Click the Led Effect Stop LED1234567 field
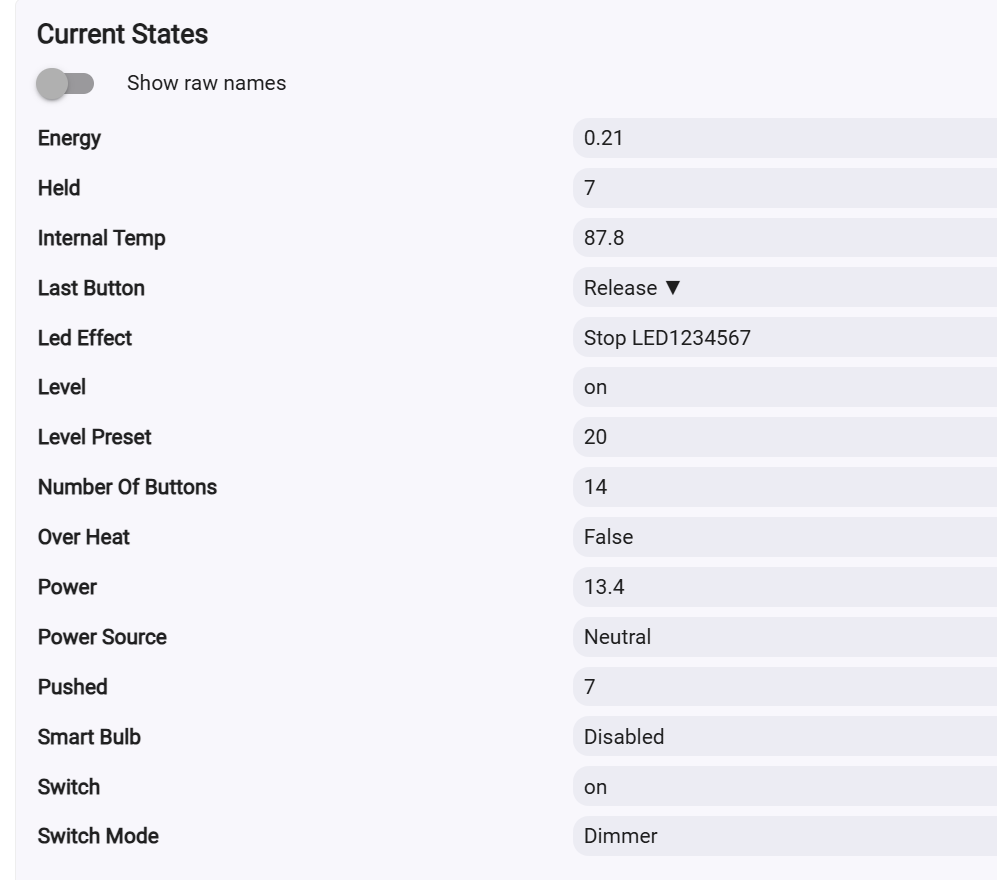The image size is (997, 880). point(785,338)
